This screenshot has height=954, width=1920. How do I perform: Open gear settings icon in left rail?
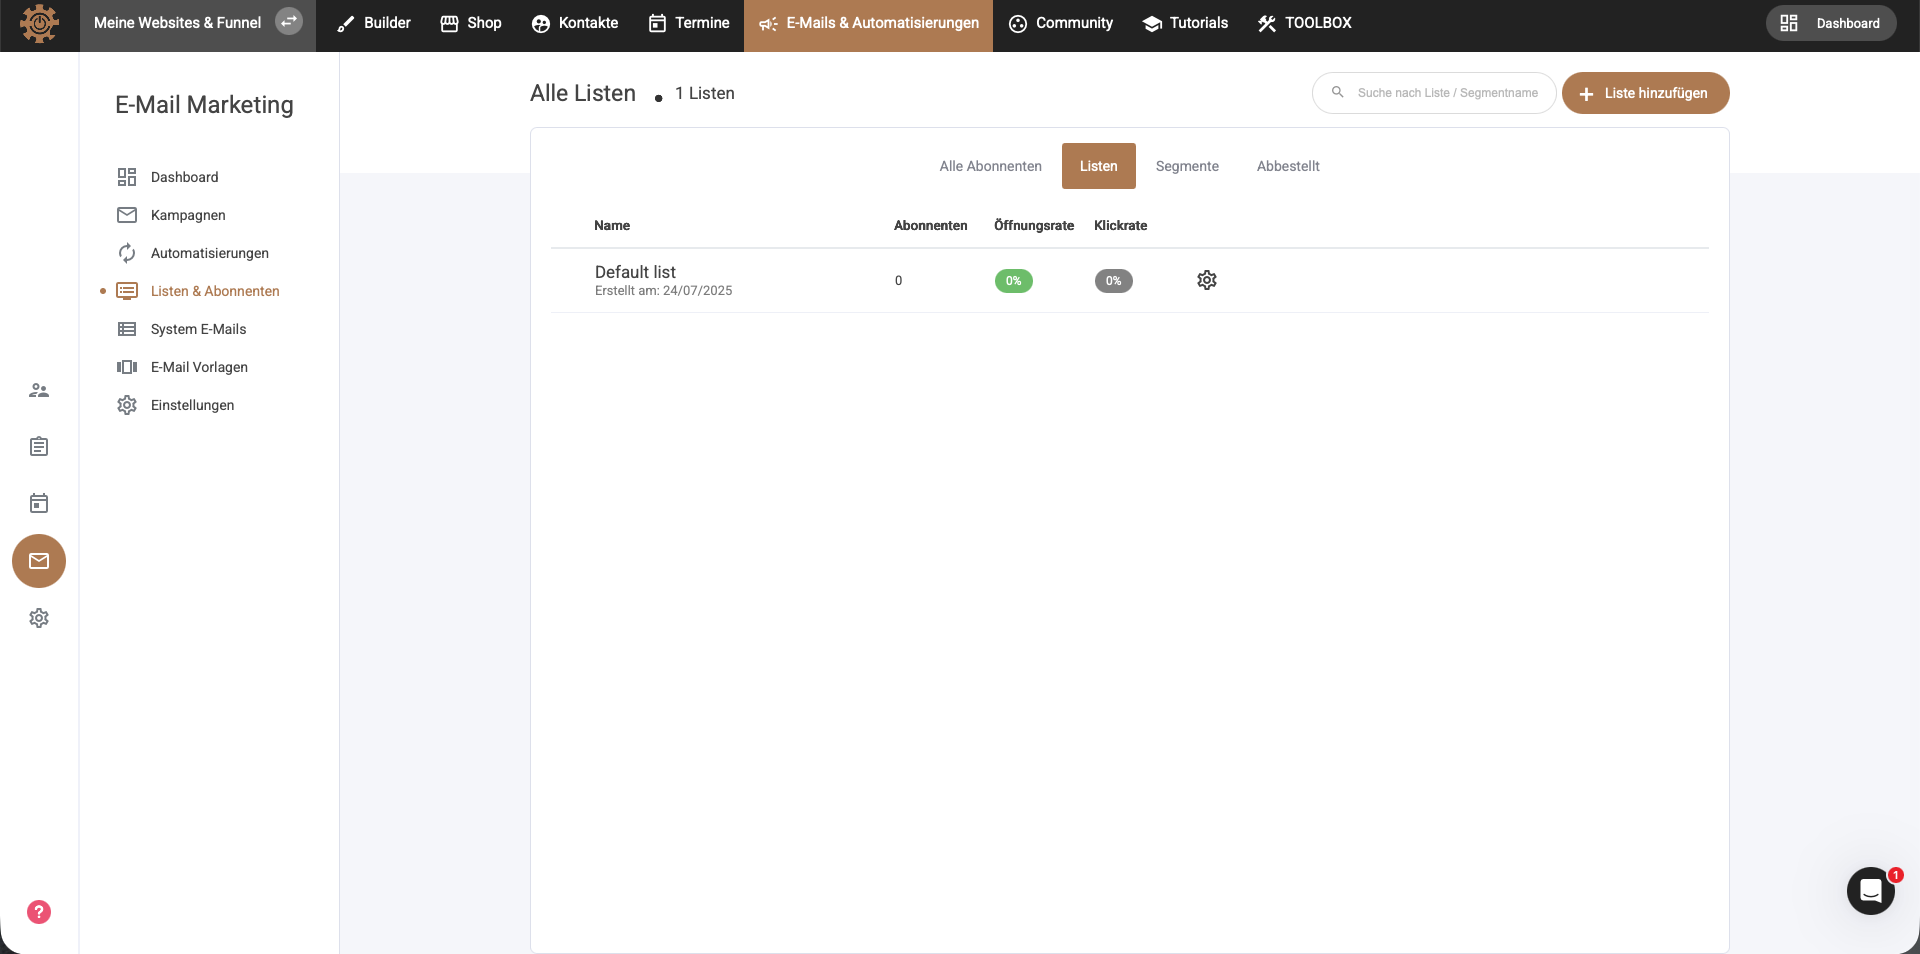39,618
